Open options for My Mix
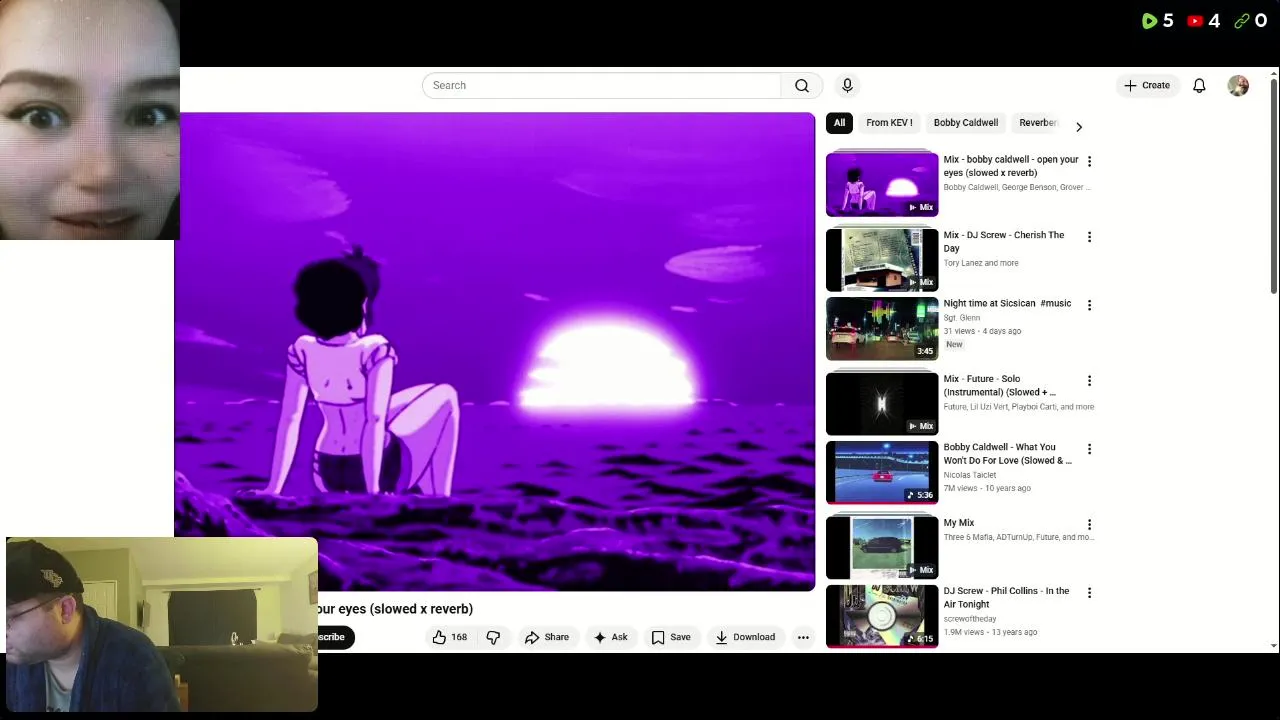Viewport: 1280px width, 720px height. (x=1089, y=525)
